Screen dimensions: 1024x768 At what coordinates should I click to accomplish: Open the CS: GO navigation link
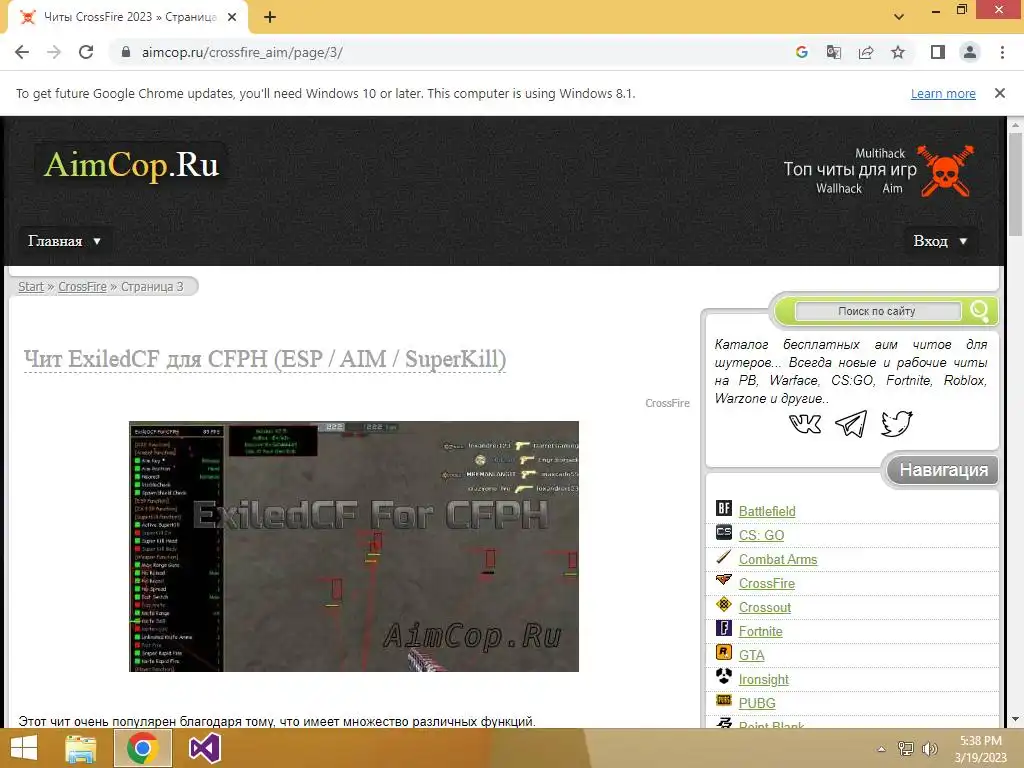click(x=761, y=536)
